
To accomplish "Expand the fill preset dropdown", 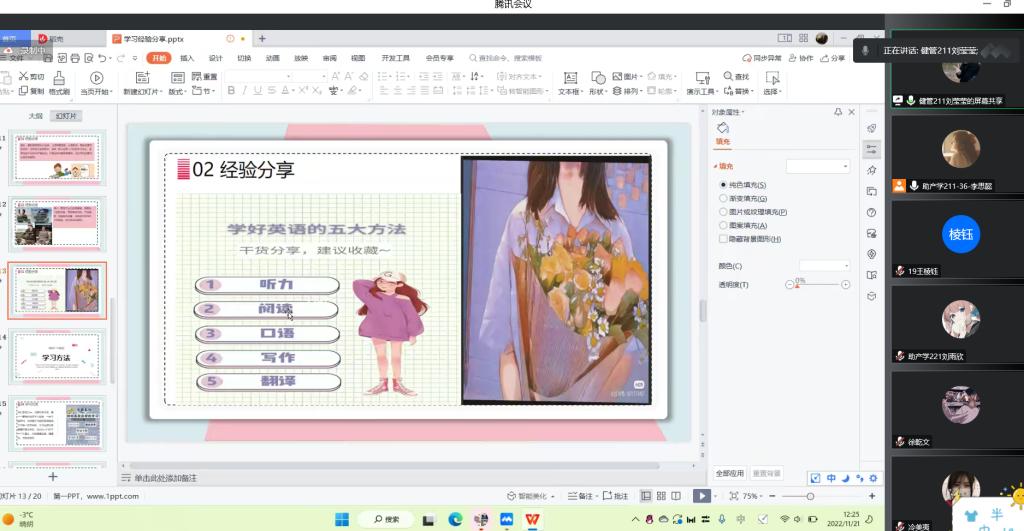I will (x=818, y=166).
